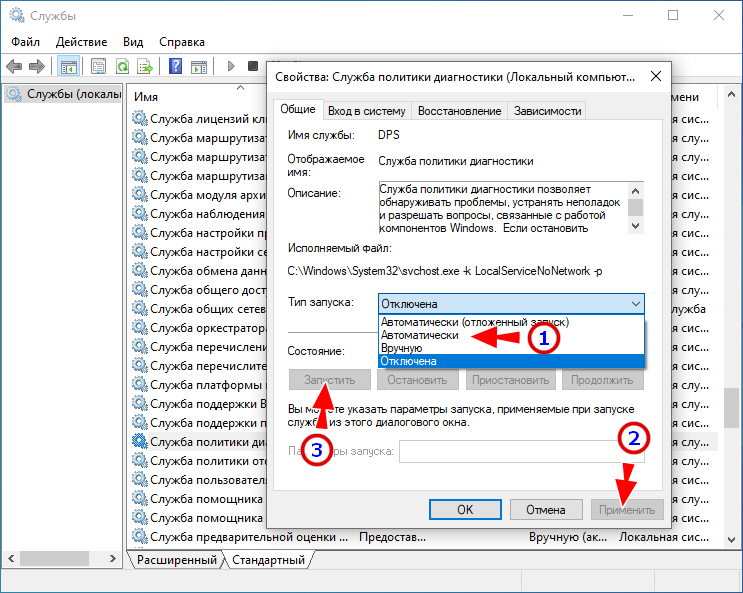Click the Параметры запуска input field
The image size is (743, 593).
point(522,451)
